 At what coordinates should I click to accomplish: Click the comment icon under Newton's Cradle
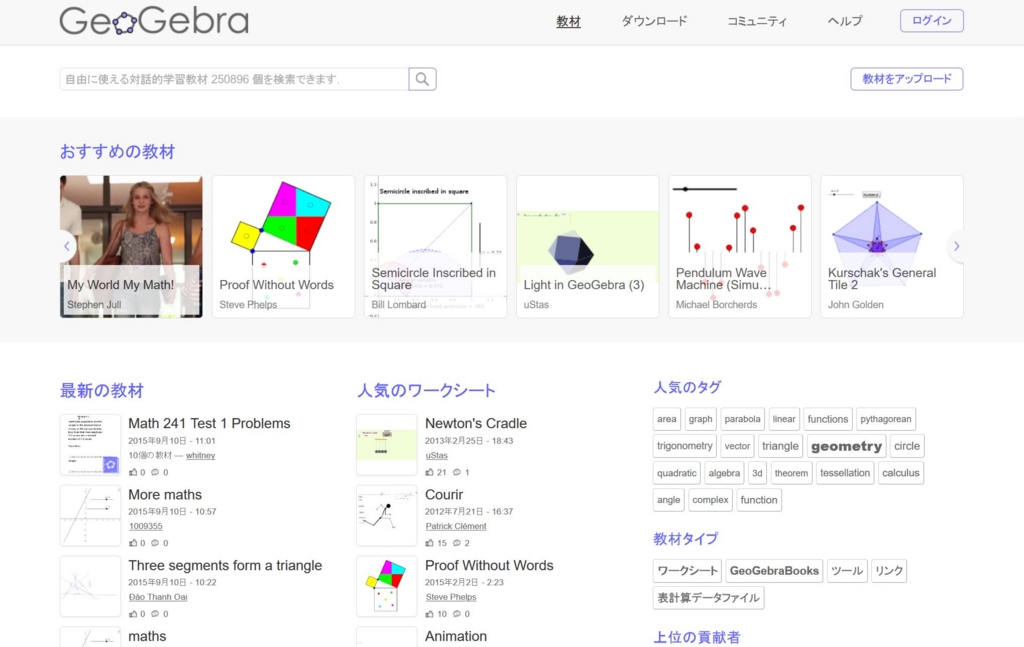(x=456, y=472)
